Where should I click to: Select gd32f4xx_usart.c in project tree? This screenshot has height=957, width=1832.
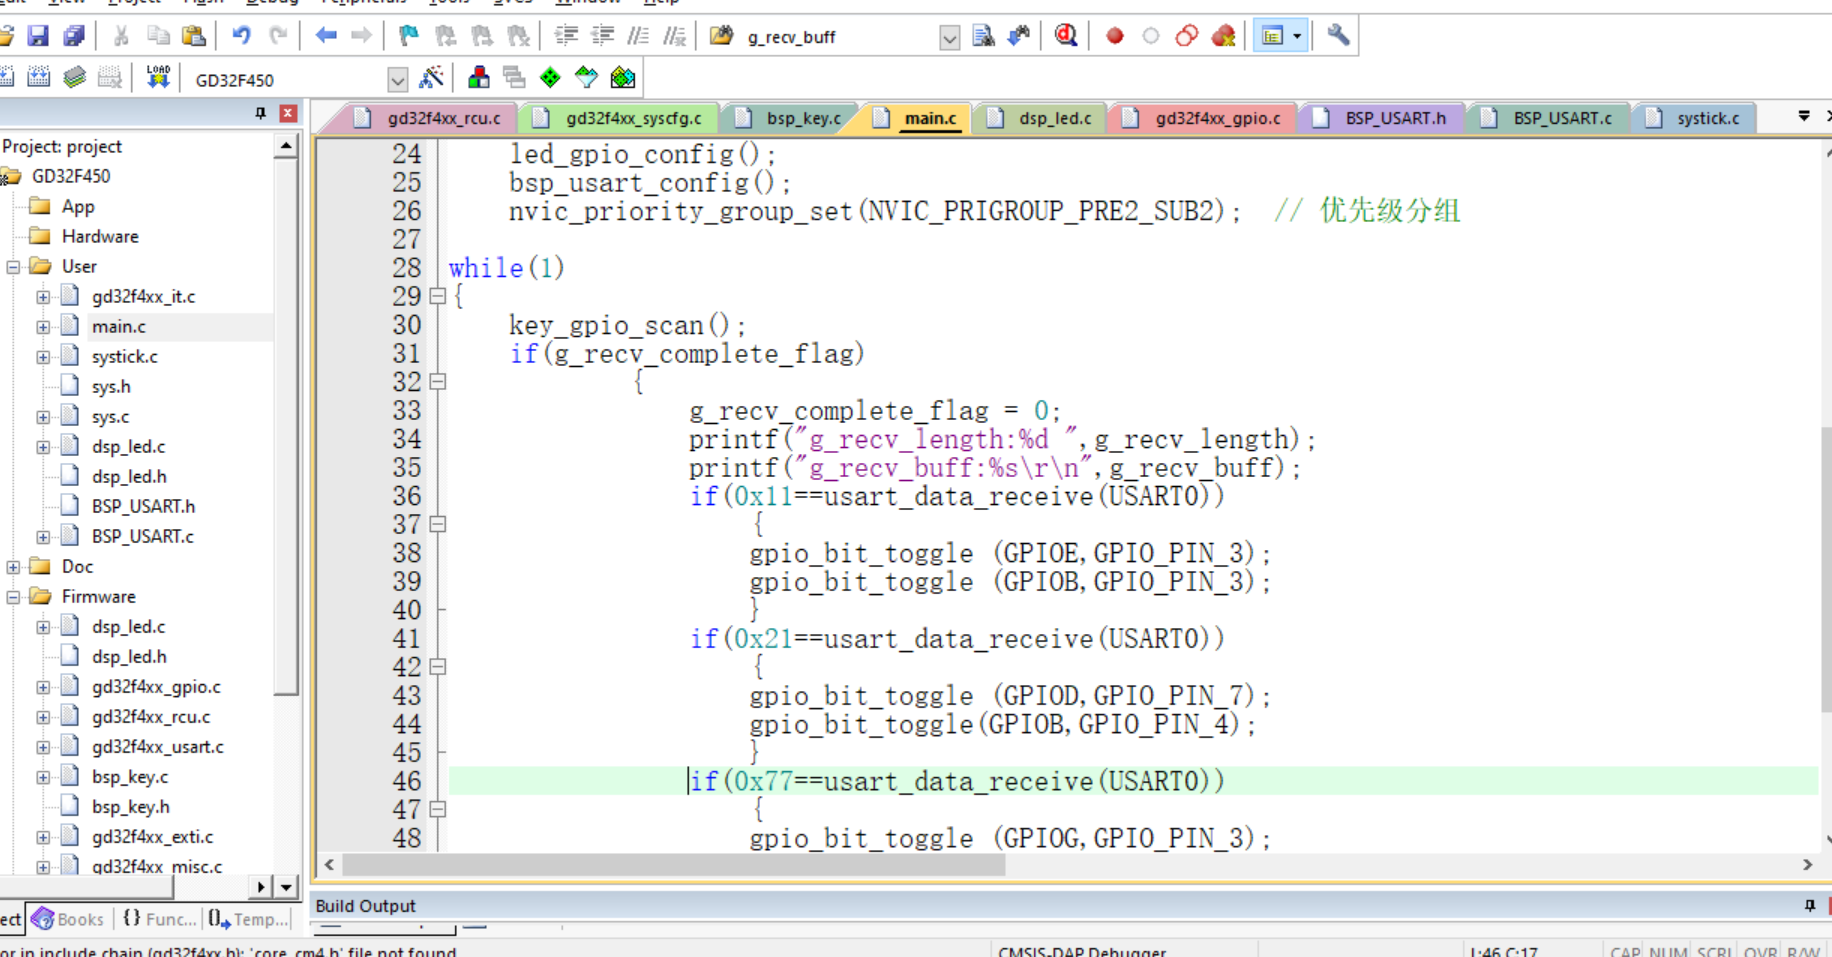[x=157, y=747]
